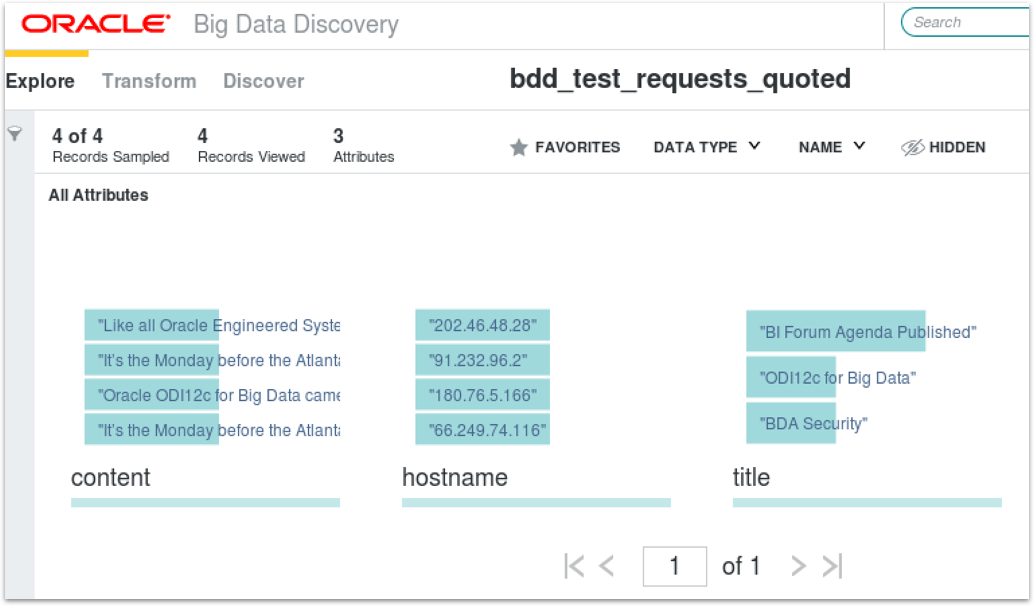
Task: Click the bar under hostname attribute
Action: (536, 502)
